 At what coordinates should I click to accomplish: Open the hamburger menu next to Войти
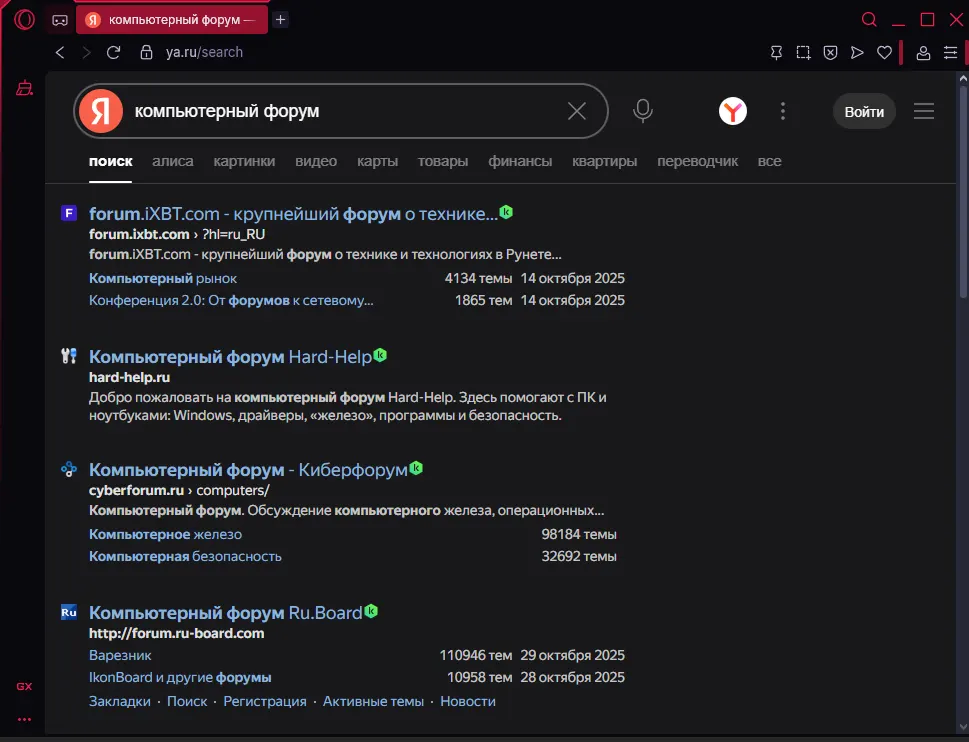click(923, 111)
